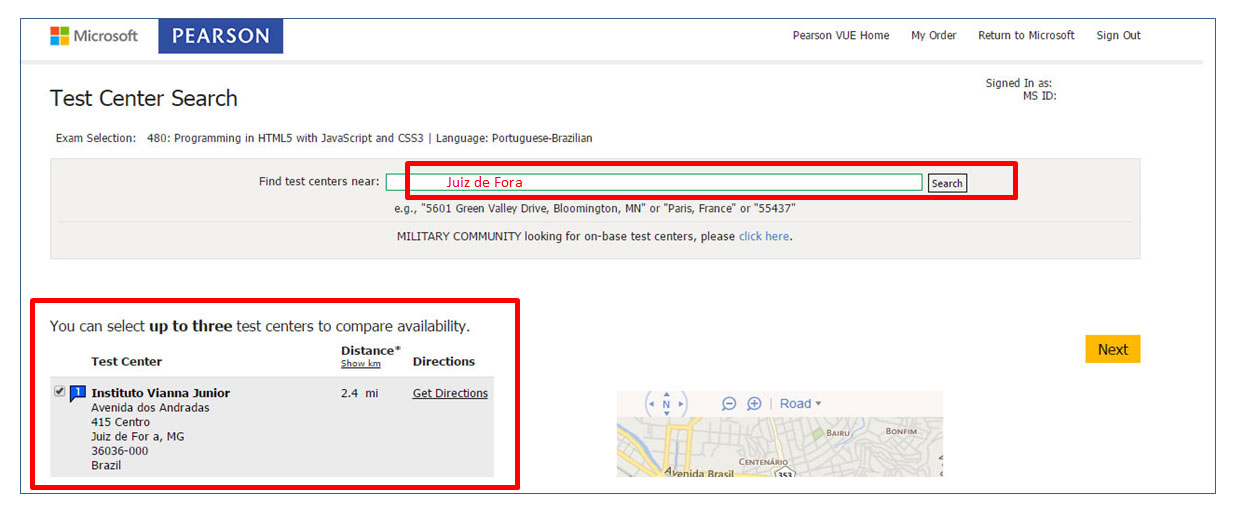The height and width of the screenshot is (509, 1233).
Task: Click the Pearson logo
Action: pyautogui.click(x=220, y=36)
